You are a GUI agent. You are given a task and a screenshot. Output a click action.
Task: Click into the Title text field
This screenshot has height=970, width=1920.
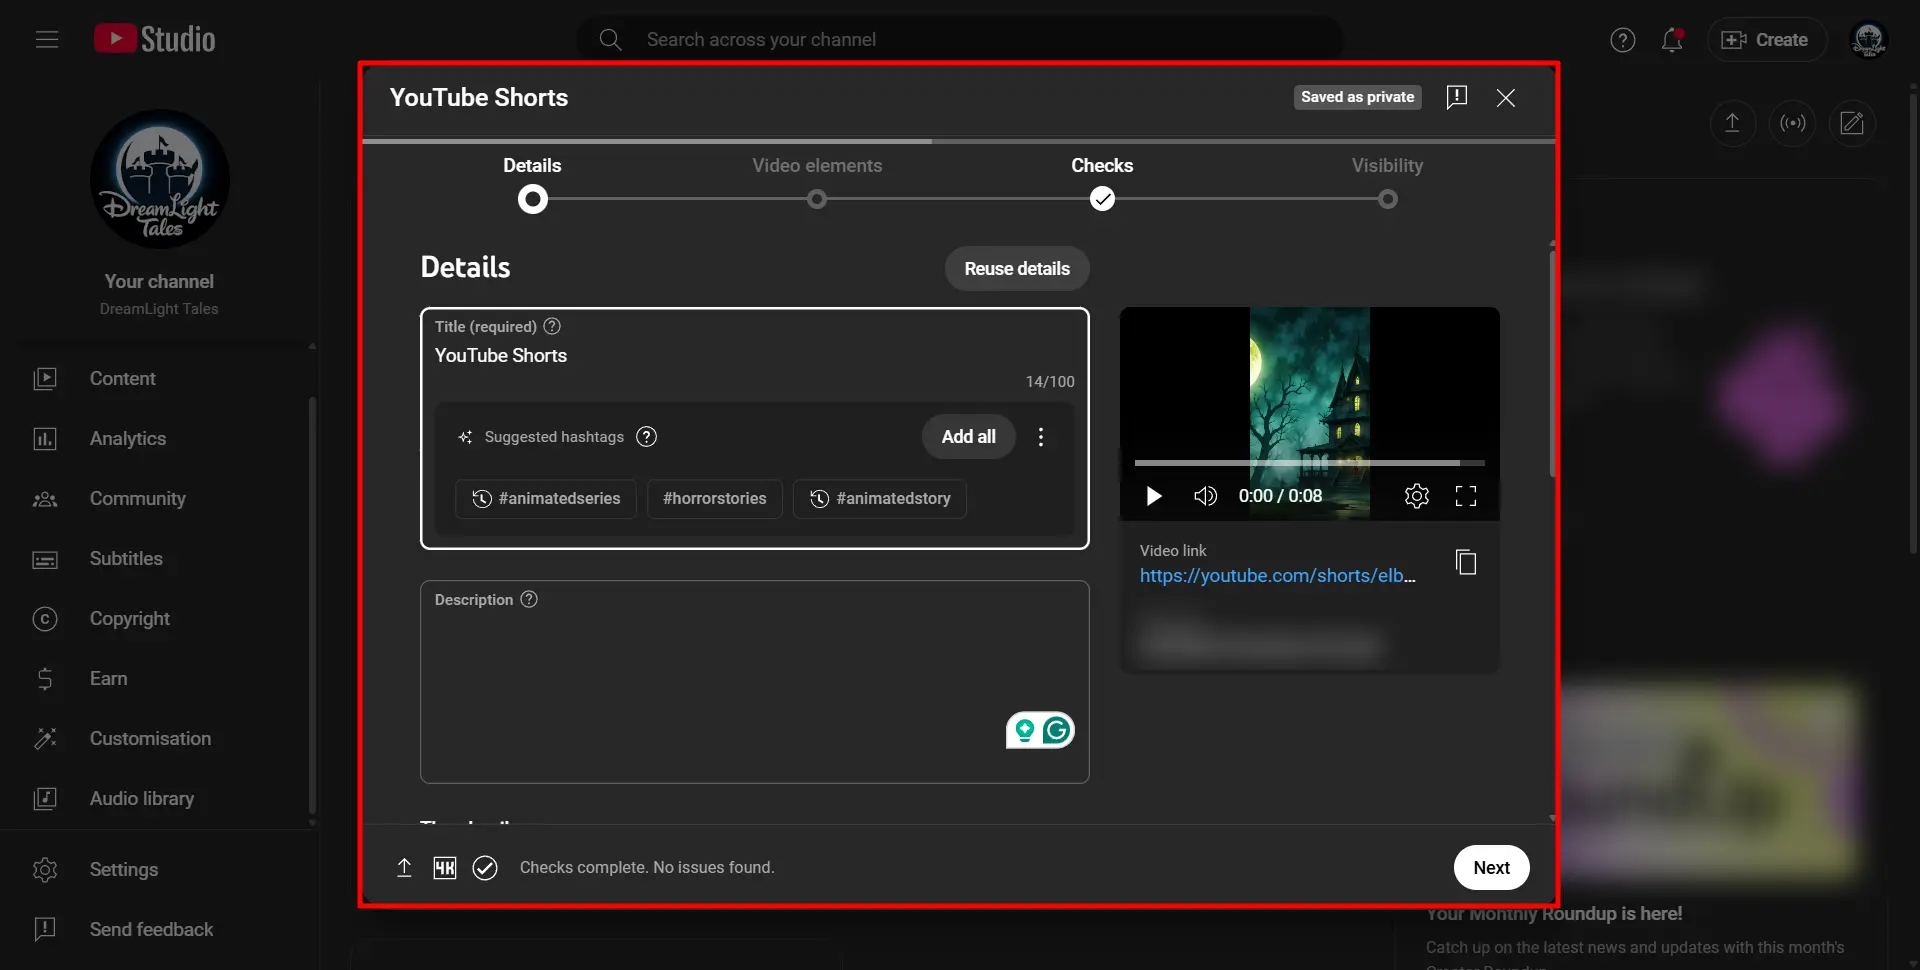tap(754, 356)
